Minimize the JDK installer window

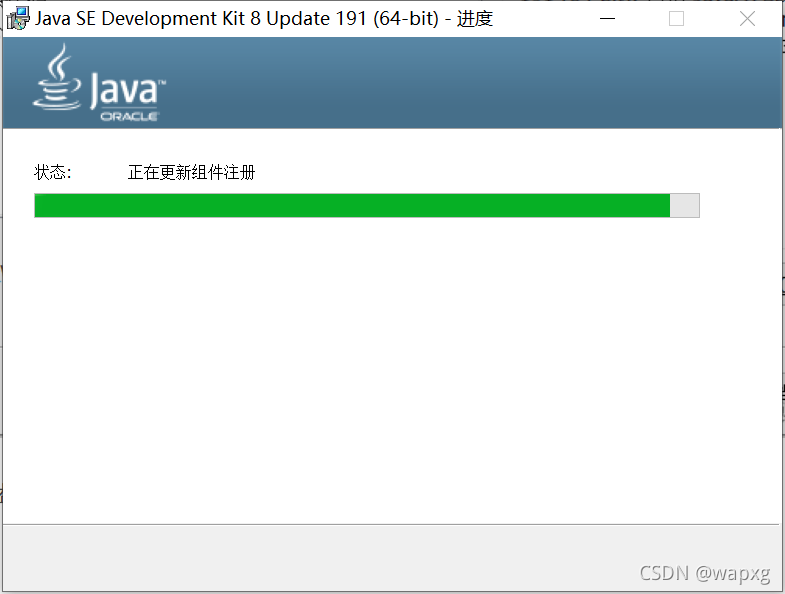pos(607,19)
